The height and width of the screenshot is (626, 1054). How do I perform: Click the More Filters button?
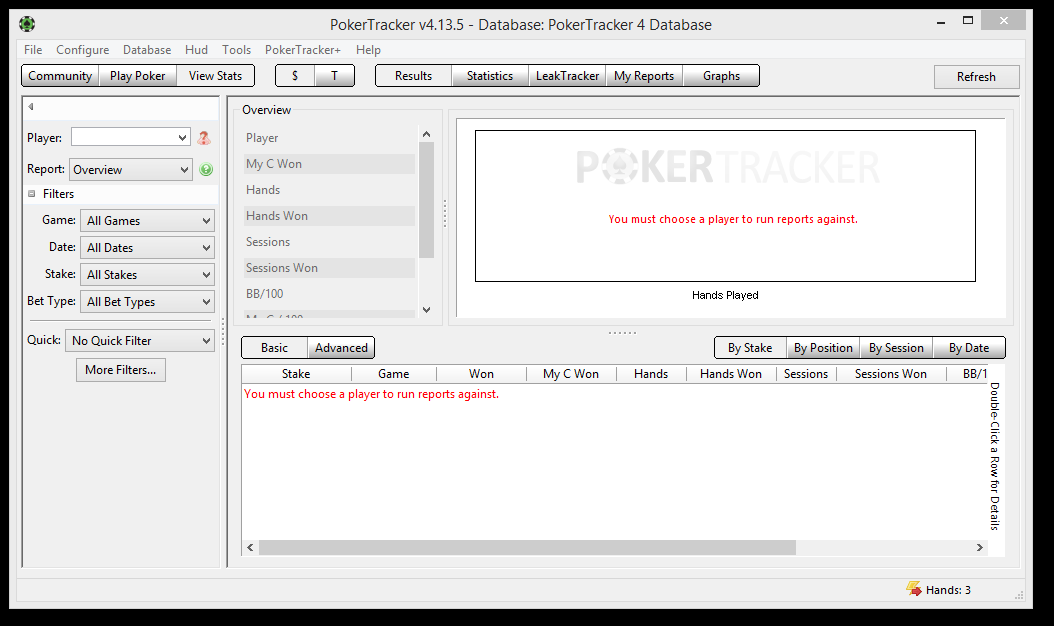tap(121, 370)
